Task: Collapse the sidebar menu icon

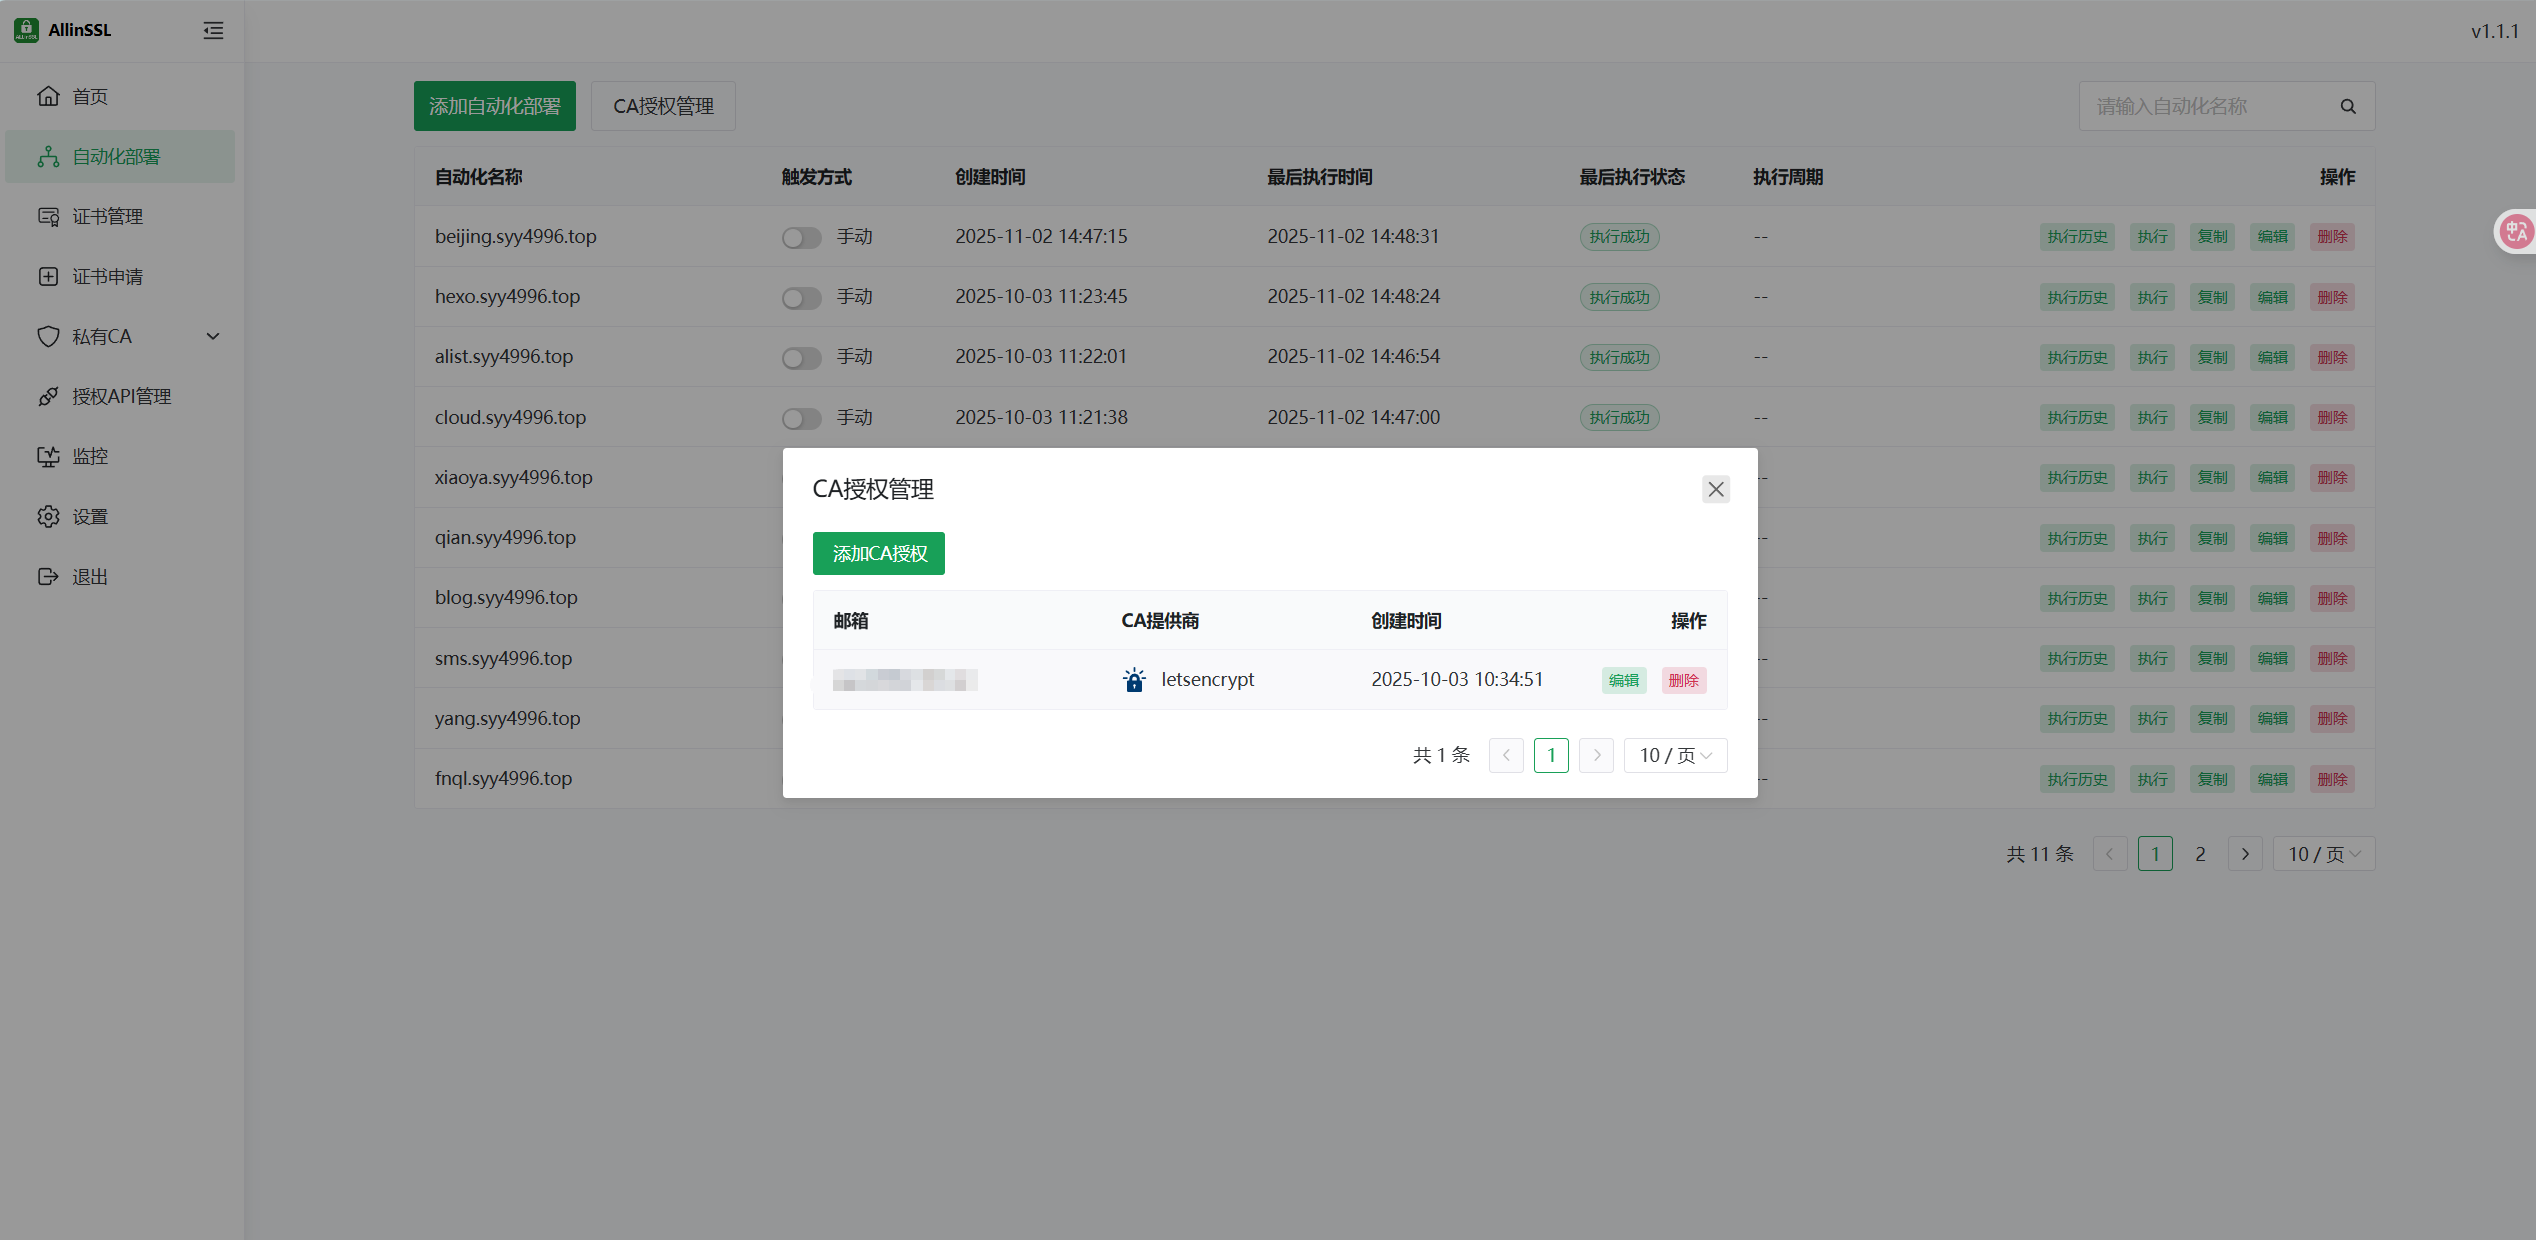Action: [213, 30]
